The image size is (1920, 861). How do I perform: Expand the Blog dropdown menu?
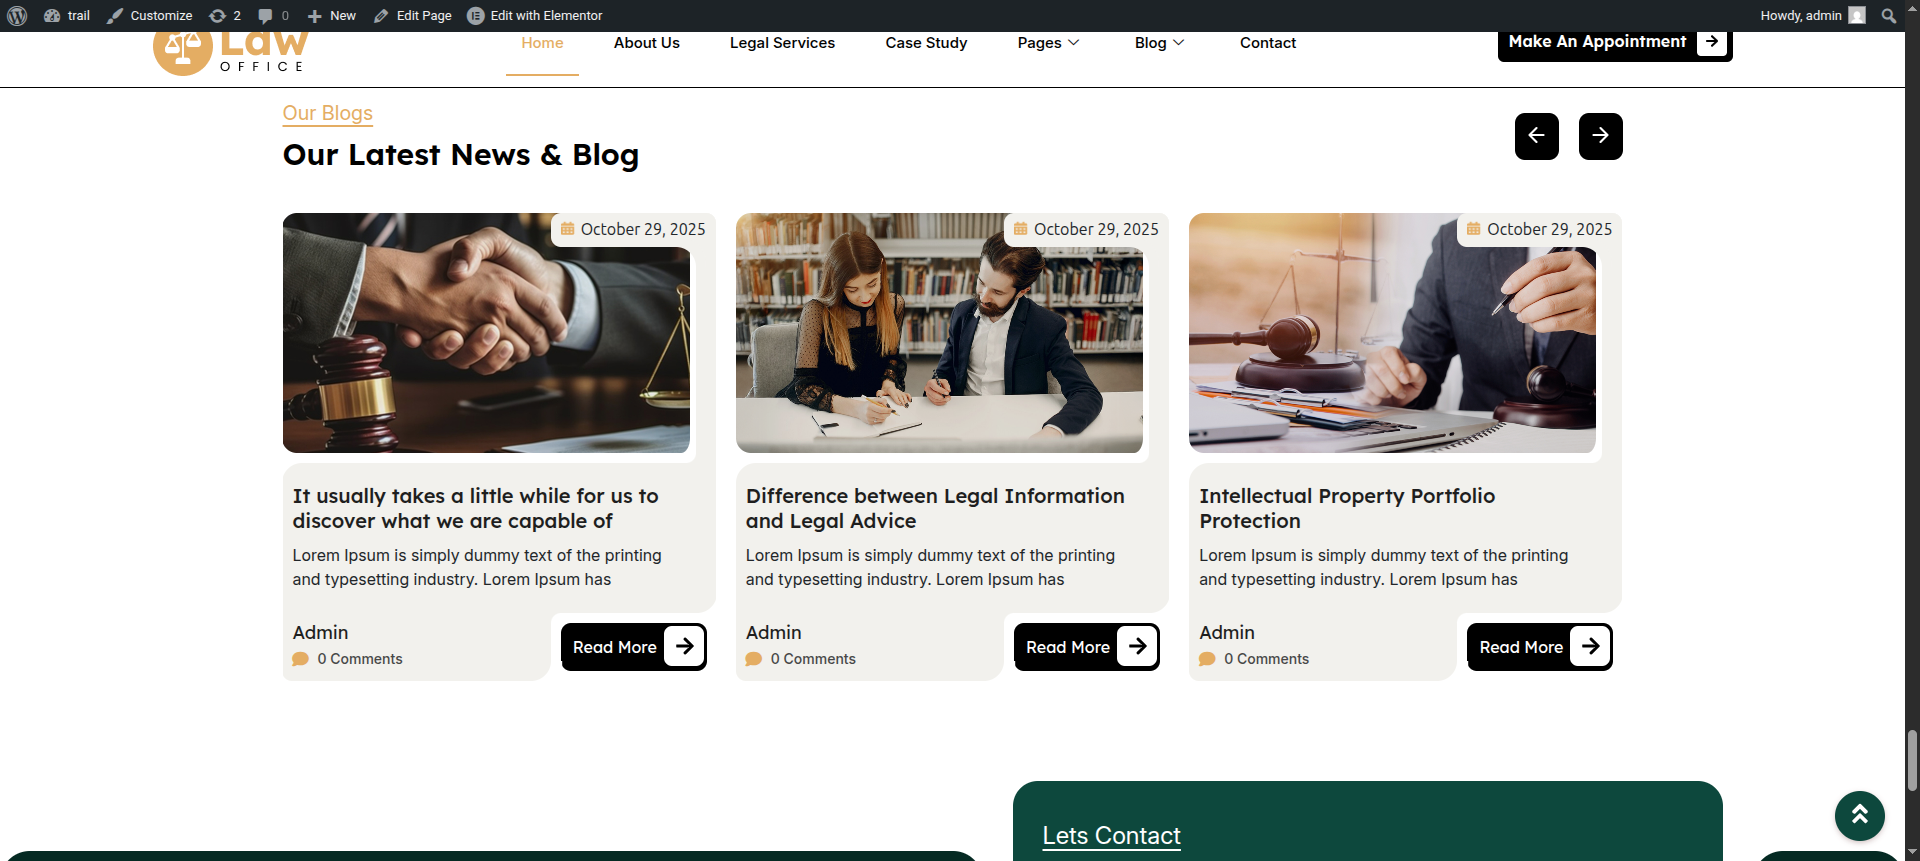click(x=1159, y=43)
